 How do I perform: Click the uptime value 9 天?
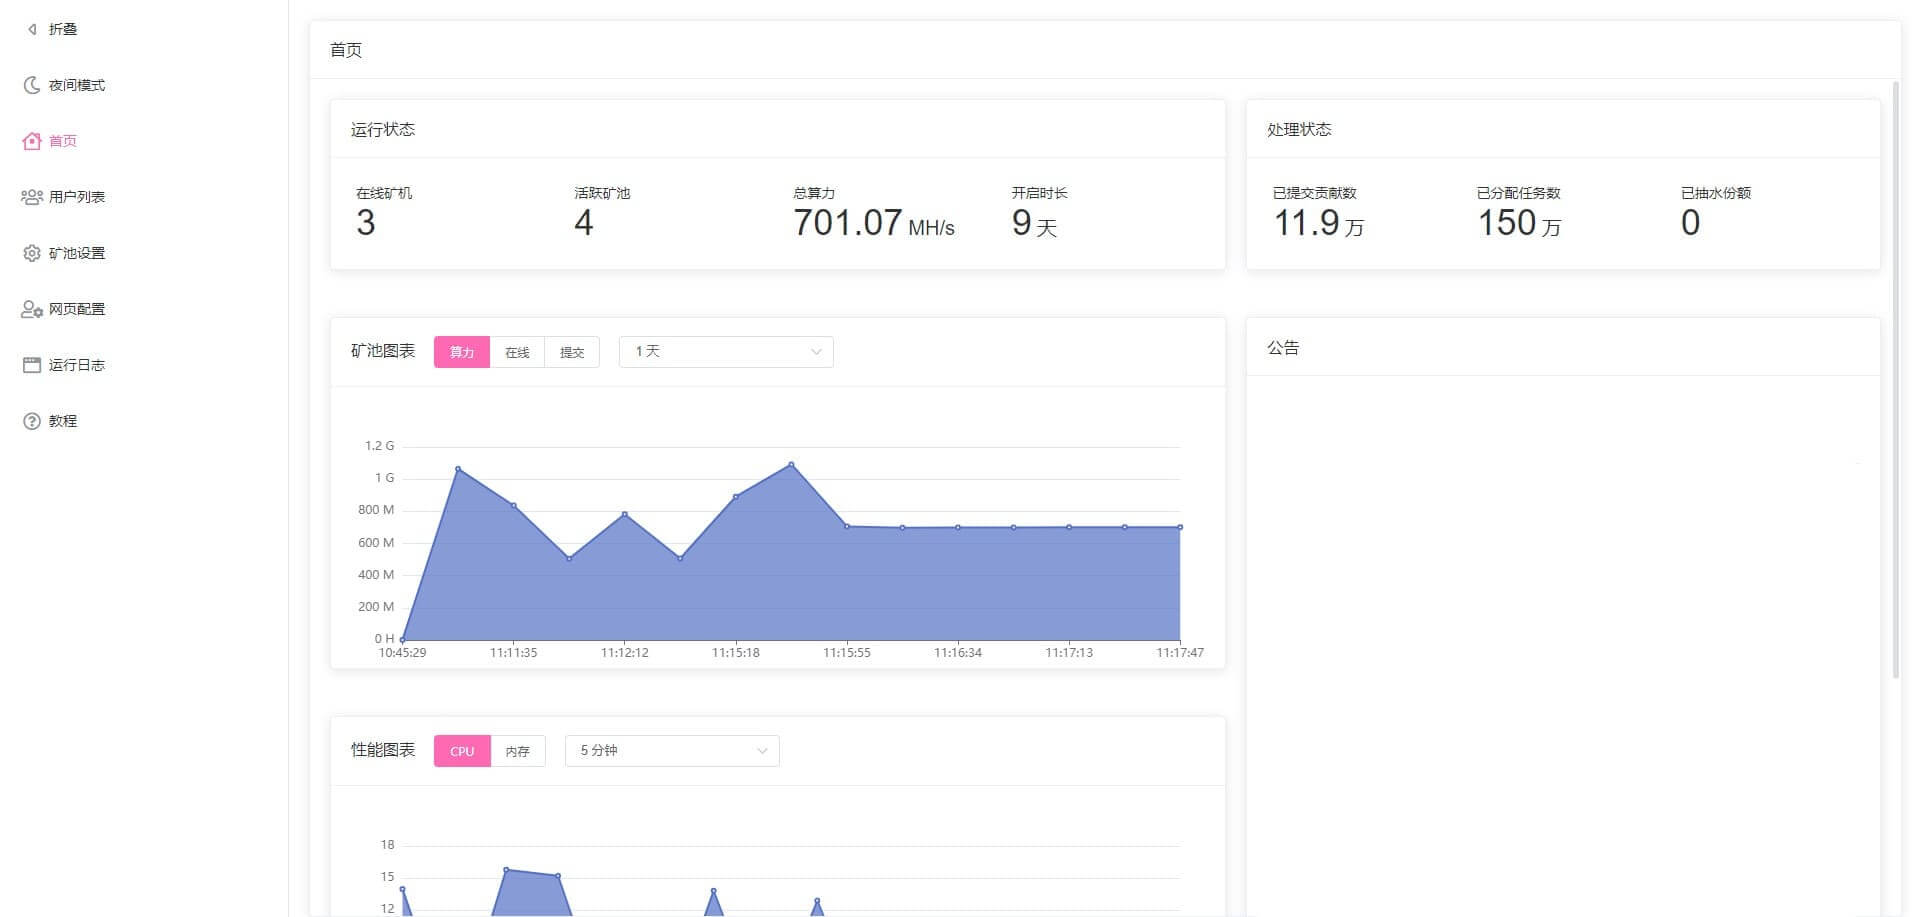tap(1034, 223)
